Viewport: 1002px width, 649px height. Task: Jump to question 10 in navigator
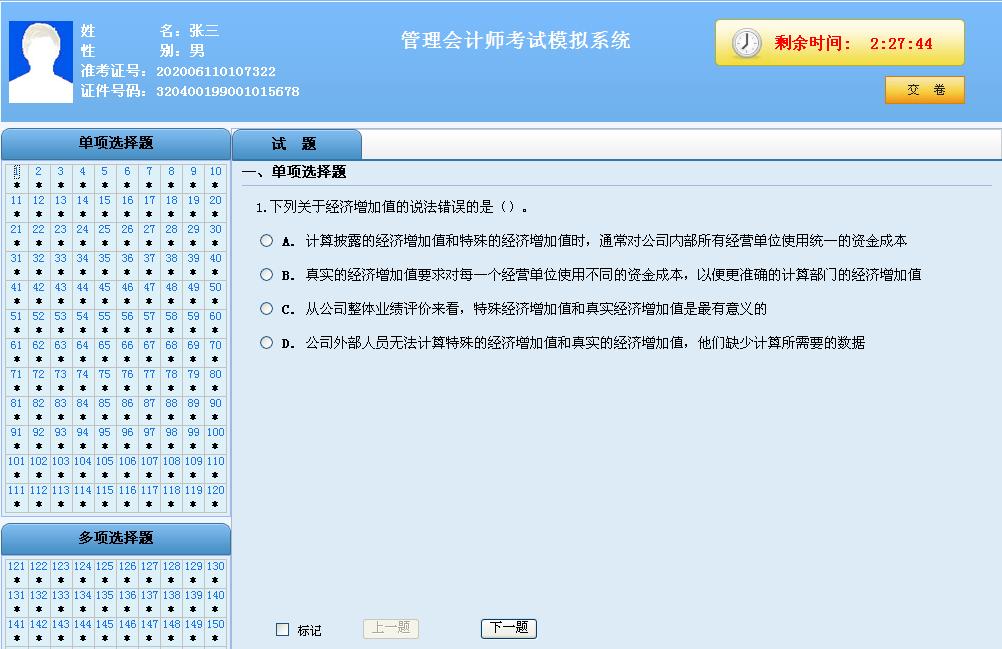[x=215, y=172]
